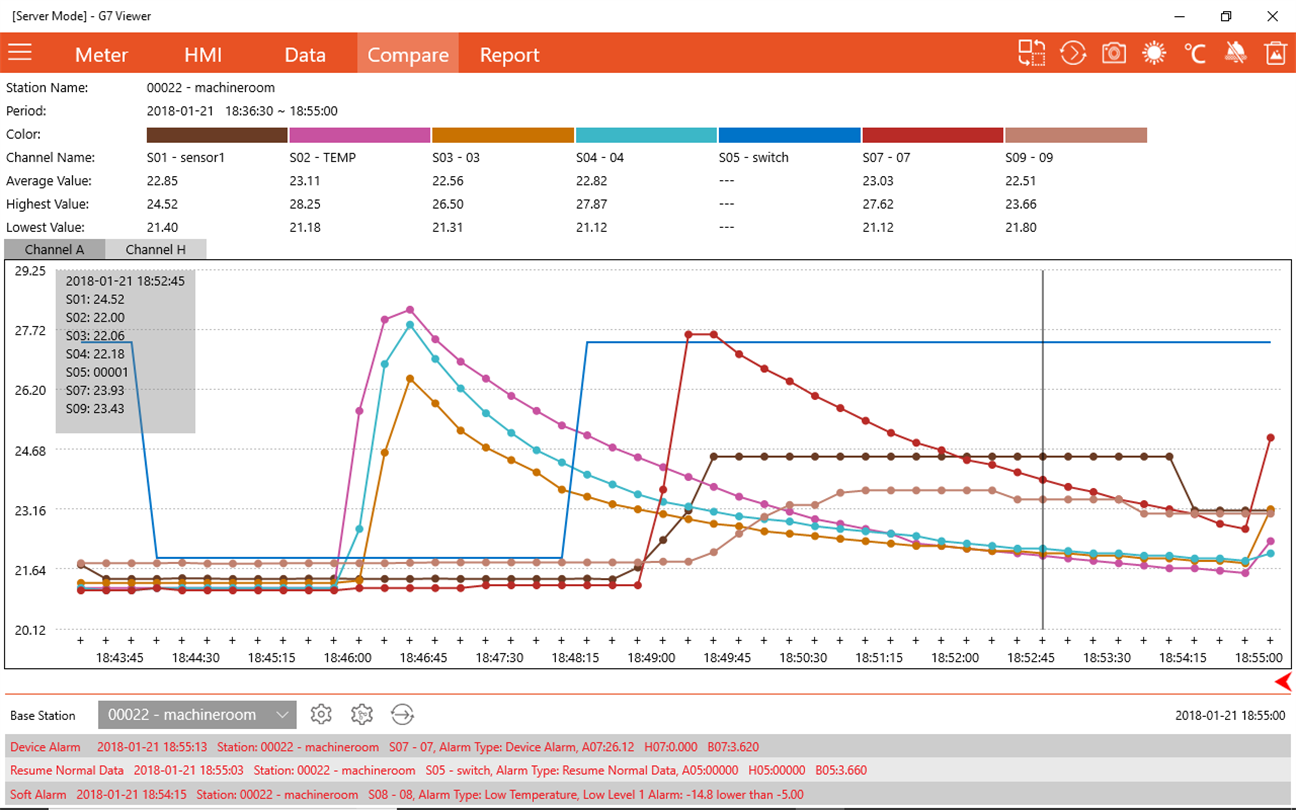Click the swap channels icon

click(x=1032, y=53)
